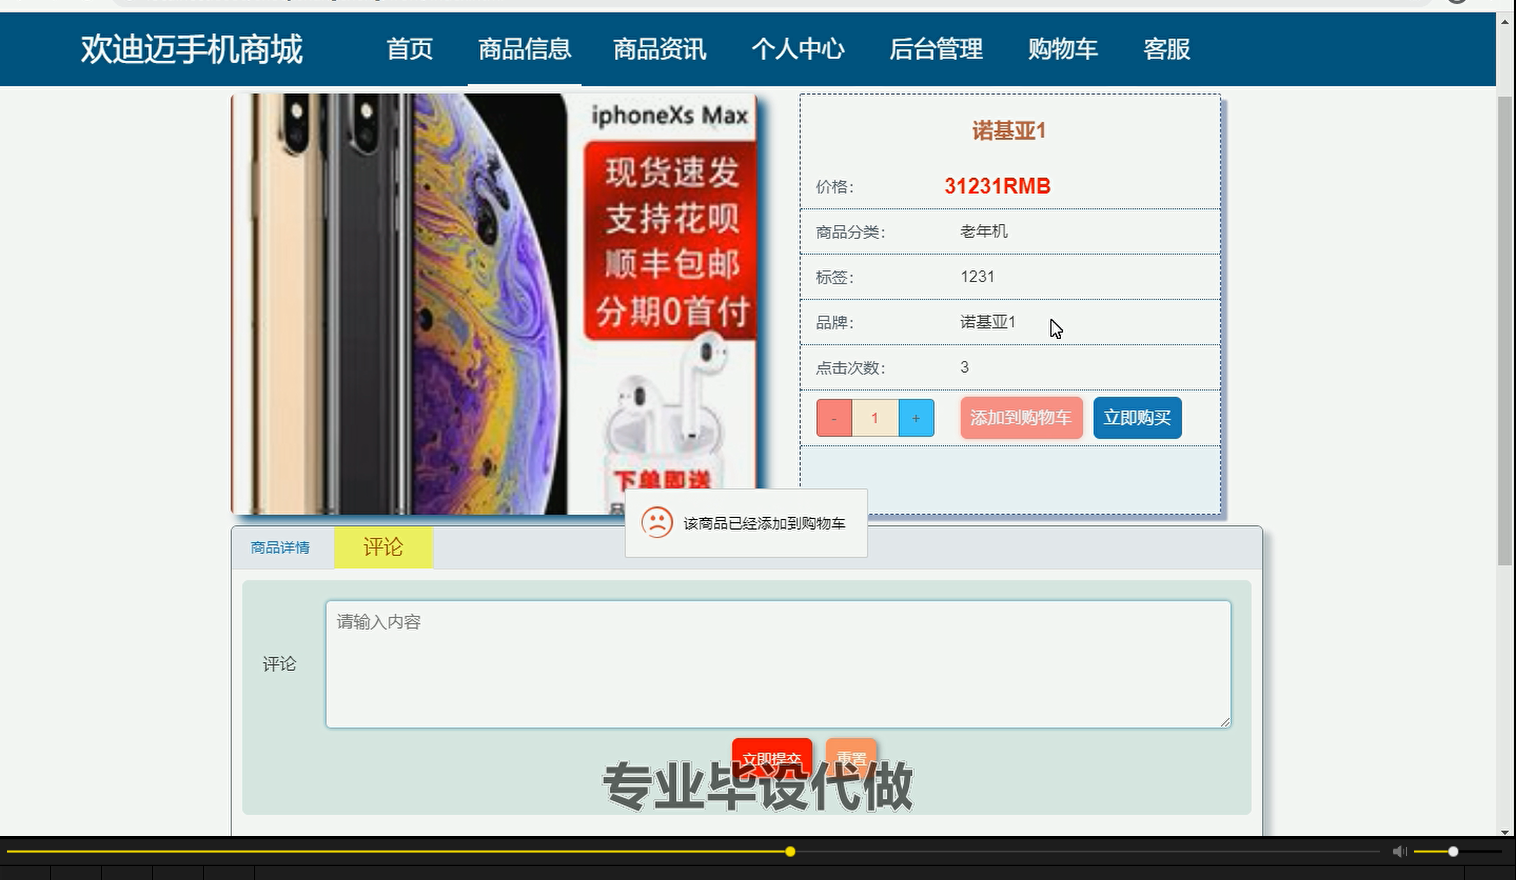Click the 重置 reset button

pos(851,759)
